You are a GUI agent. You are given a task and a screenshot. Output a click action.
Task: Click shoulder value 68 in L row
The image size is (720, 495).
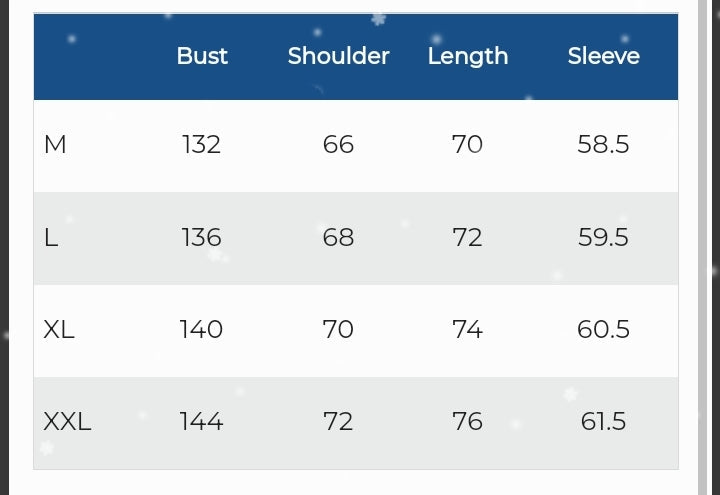tap(338, 238)
